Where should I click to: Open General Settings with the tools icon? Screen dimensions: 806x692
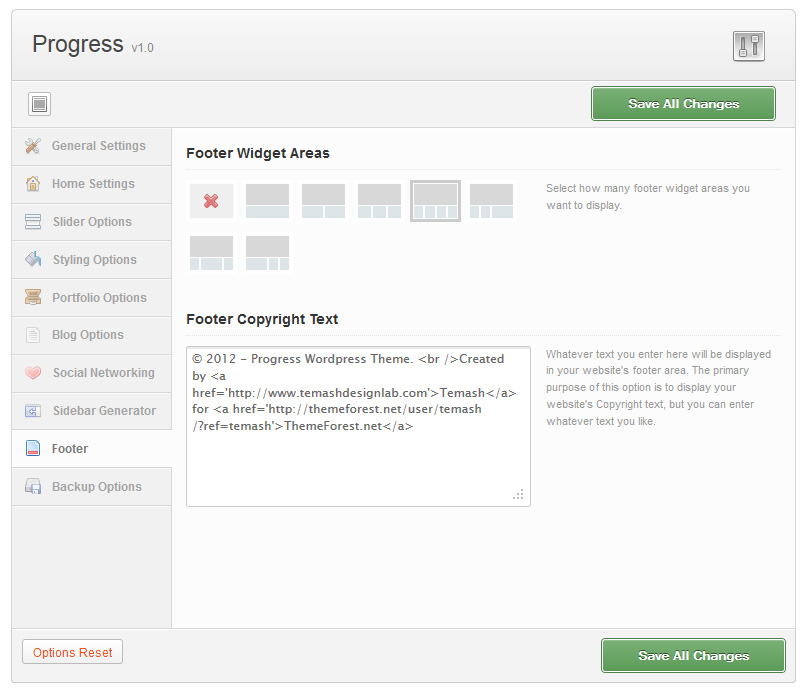pyautogui.click(x=33, y=145)
